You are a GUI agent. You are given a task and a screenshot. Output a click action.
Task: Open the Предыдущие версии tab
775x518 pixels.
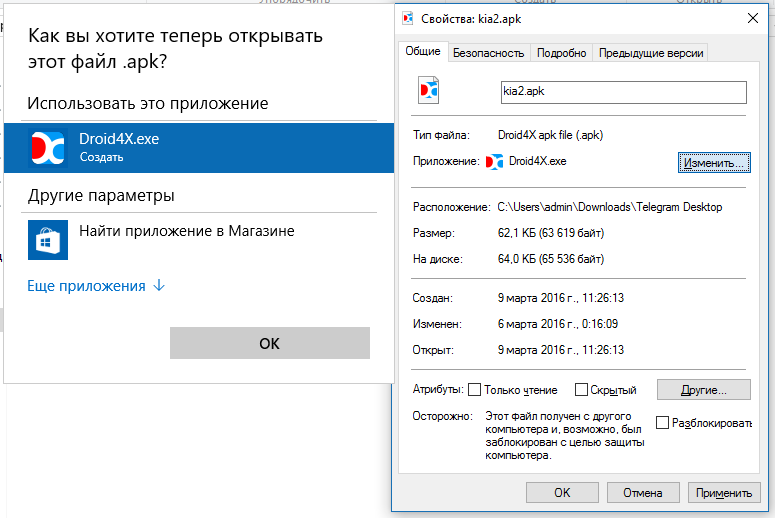pyautogui.click(x=651, y=53)
